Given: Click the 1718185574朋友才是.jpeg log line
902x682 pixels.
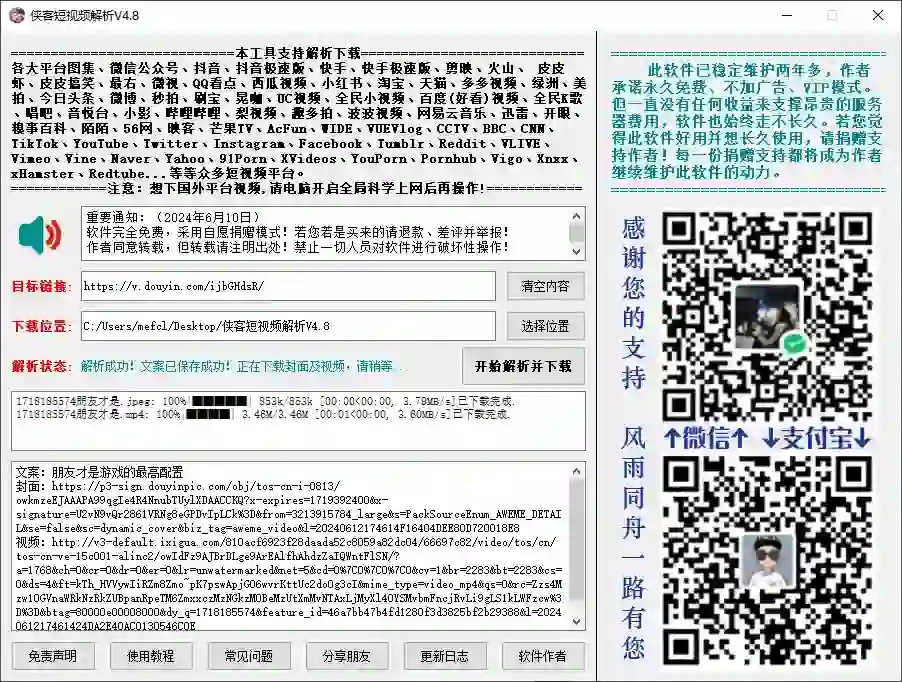Looking at the screenshot, I should (265, 401).
